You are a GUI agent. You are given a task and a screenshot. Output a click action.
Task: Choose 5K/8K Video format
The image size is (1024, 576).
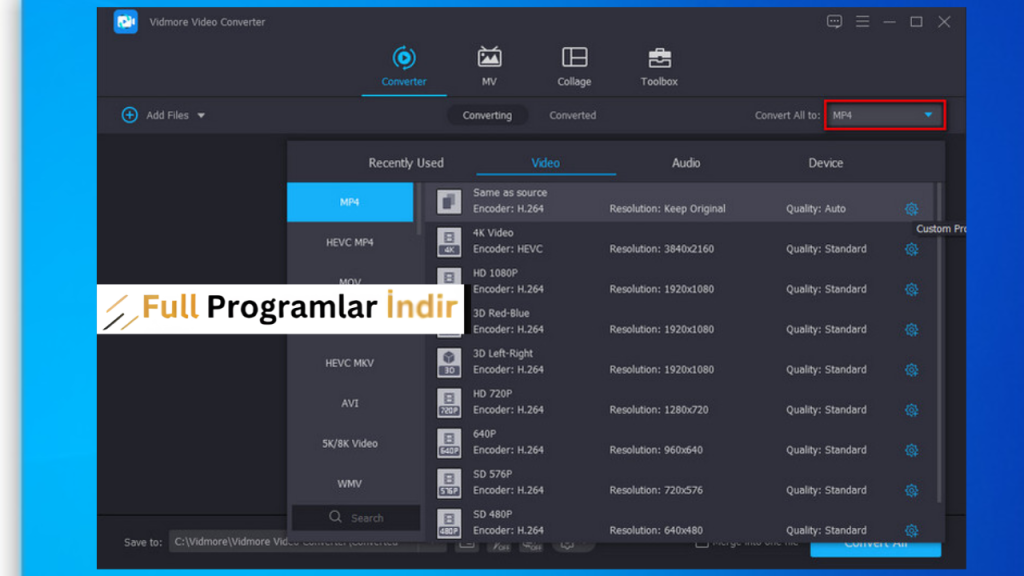tap(350, 443)
